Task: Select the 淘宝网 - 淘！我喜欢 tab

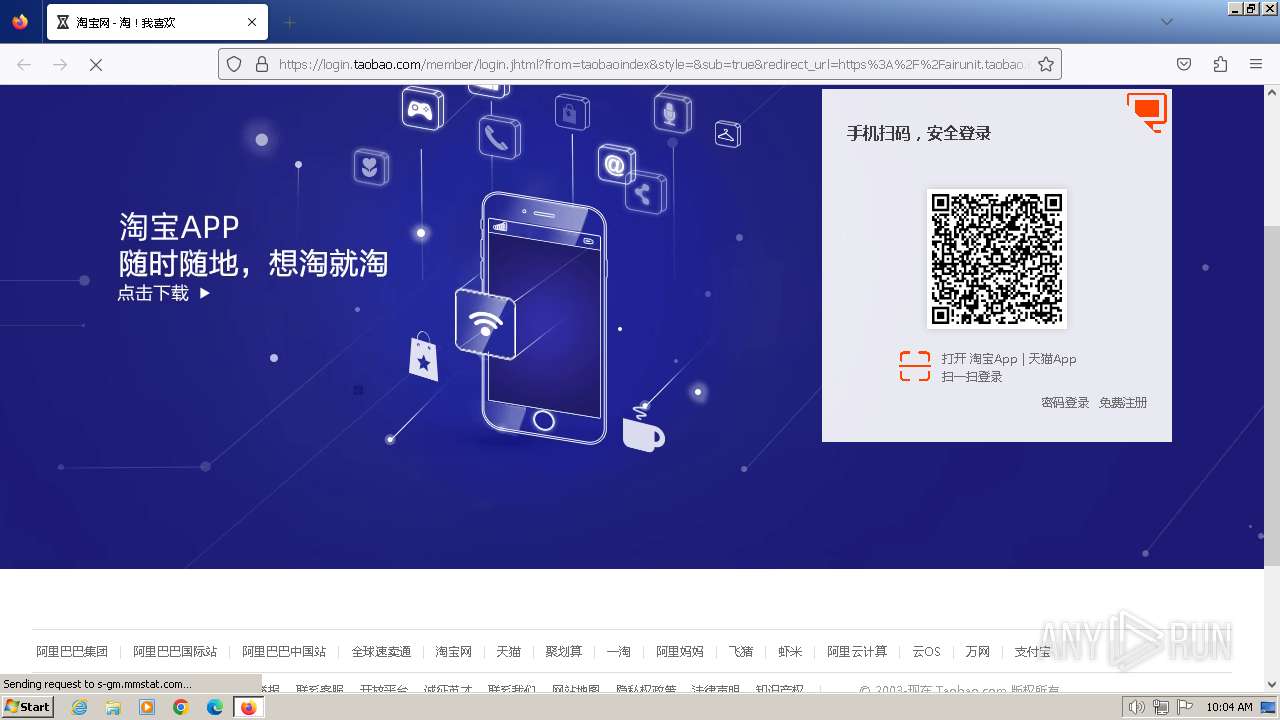Action: click(156, 22)
